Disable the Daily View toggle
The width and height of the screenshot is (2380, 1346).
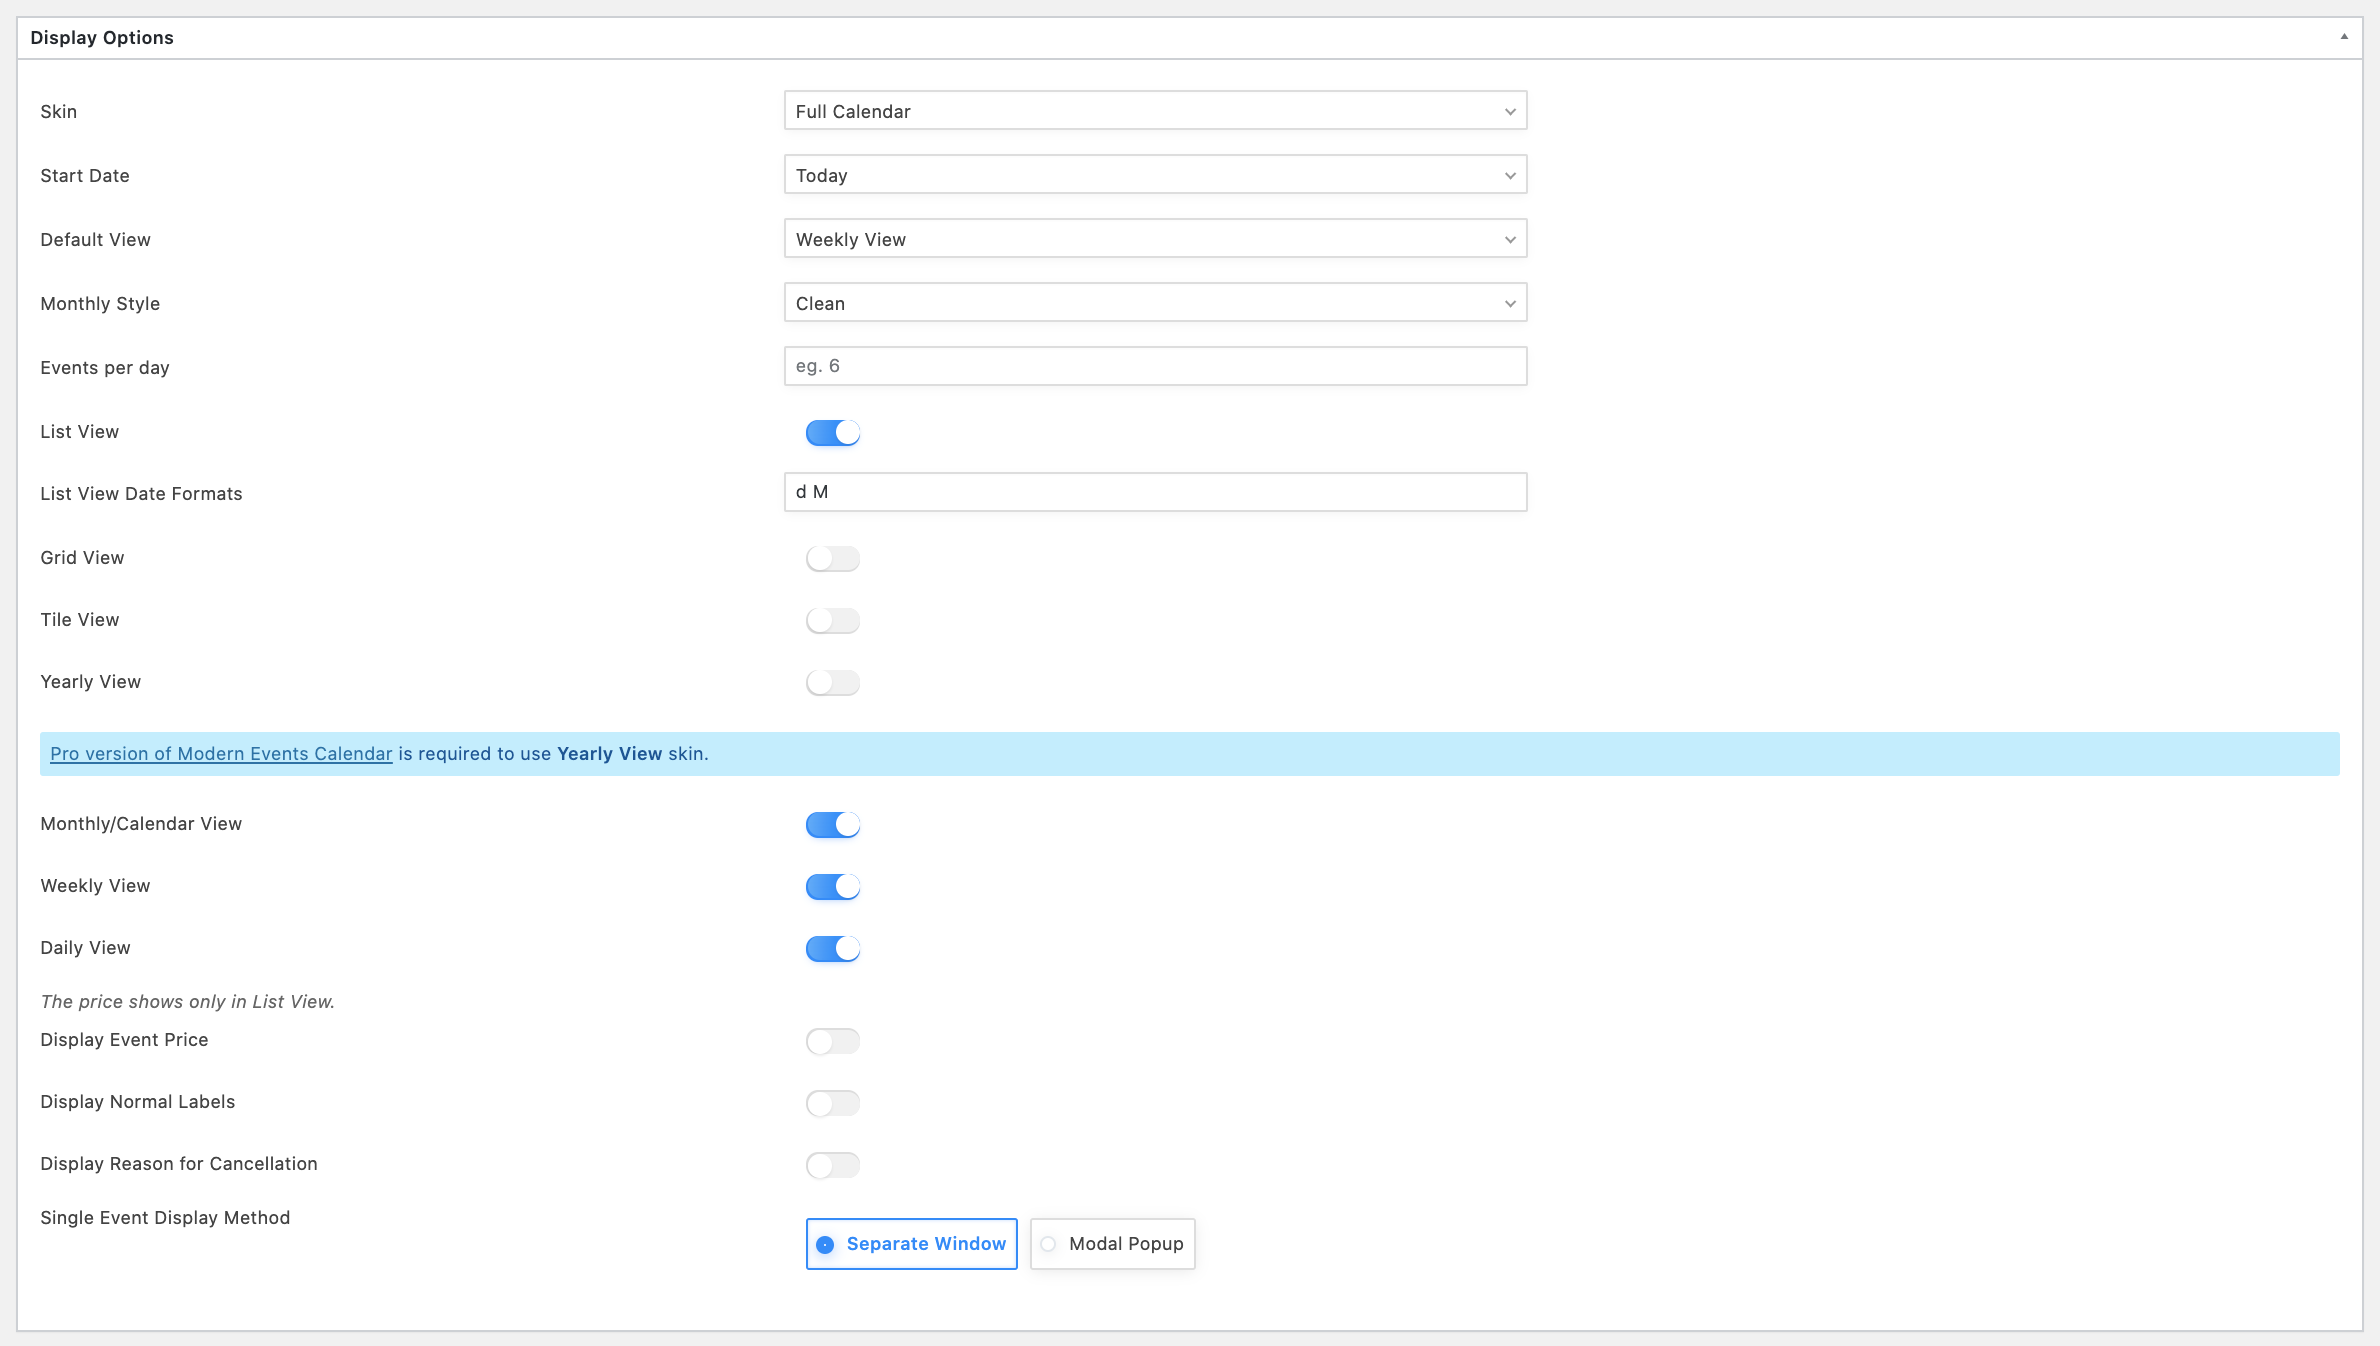[x=832, y=948]
